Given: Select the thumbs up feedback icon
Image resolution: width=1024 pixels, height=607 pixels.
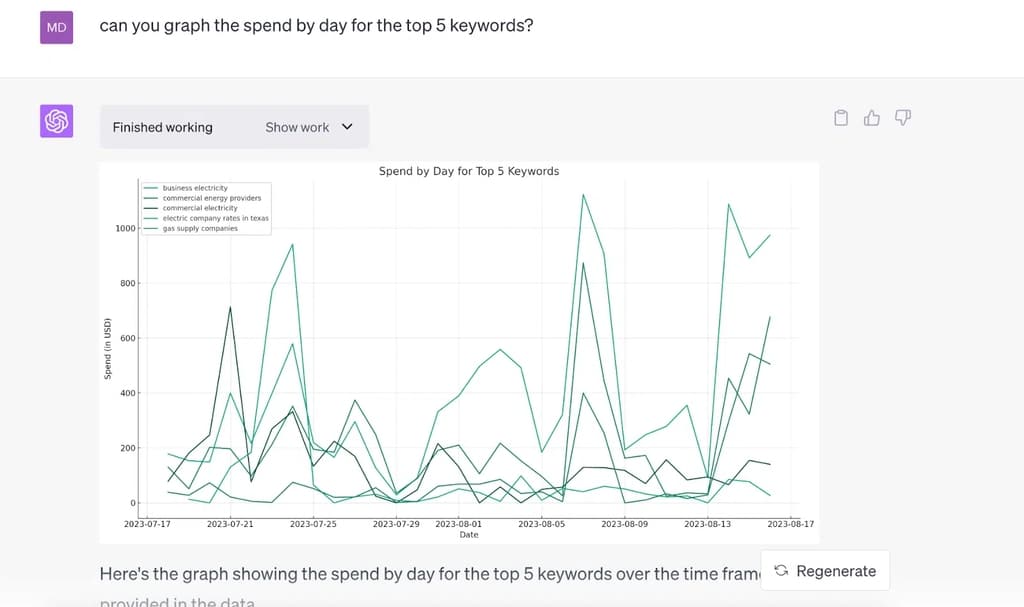Looking at the screenshot, I should click(871, 117).
